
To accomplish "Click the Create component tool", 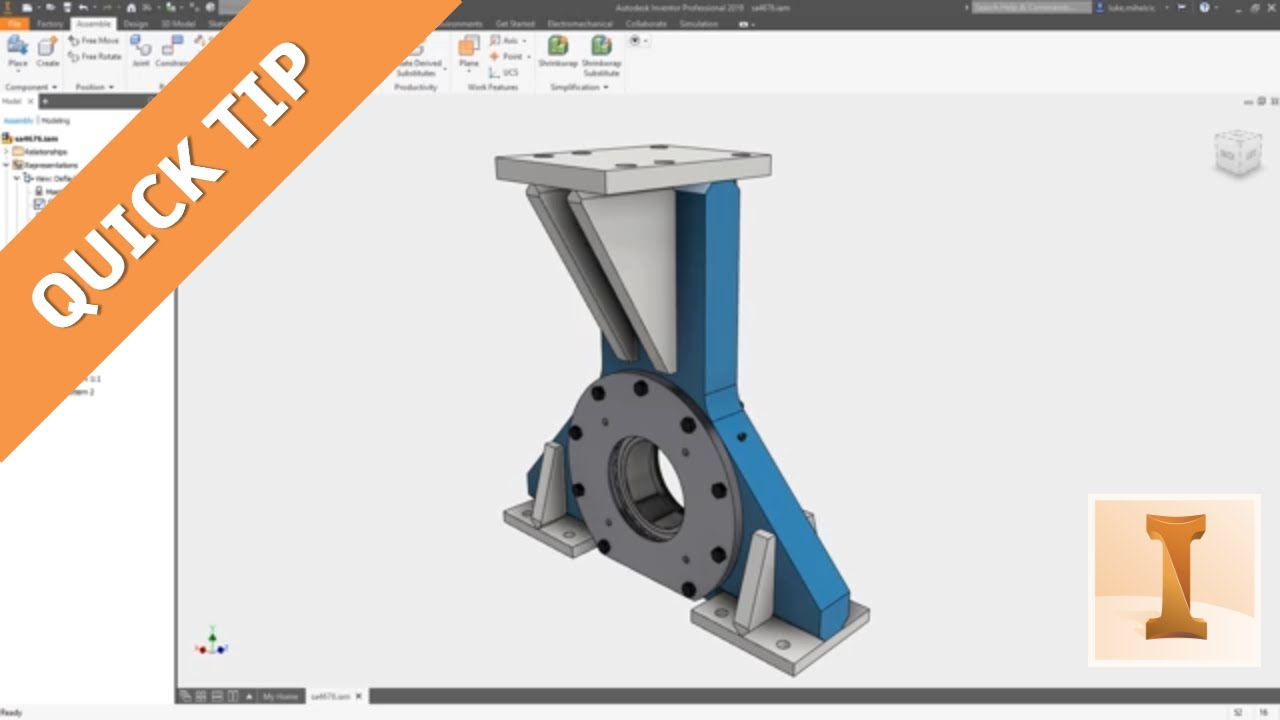I will coord(47,51).
